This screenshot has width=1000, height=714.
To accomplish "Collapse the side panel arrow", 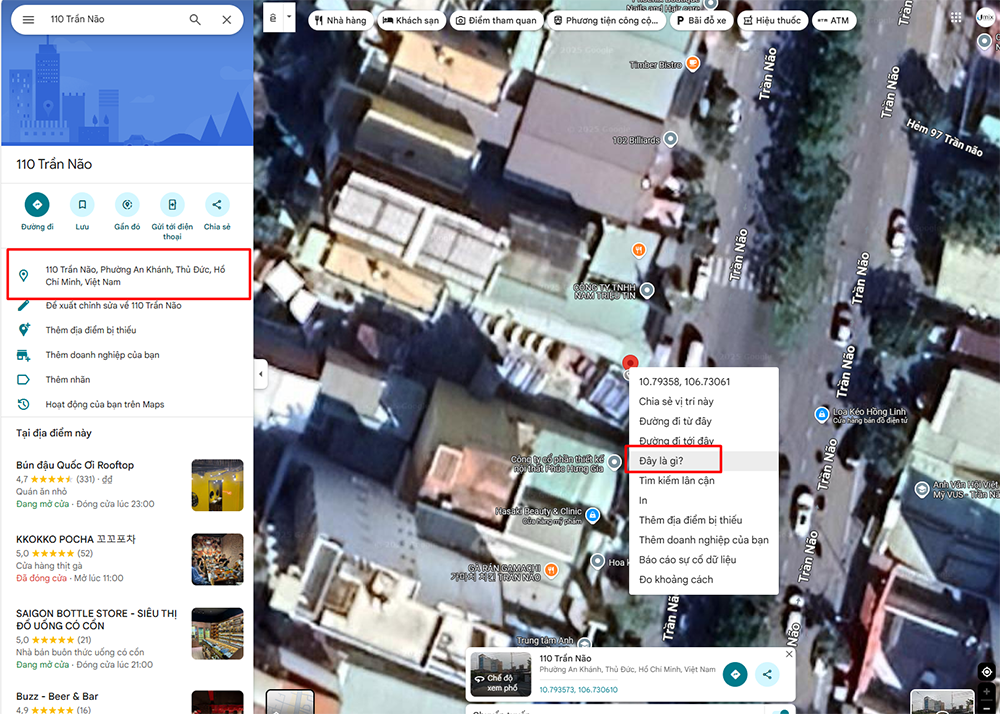I will [x=260, y=374].
